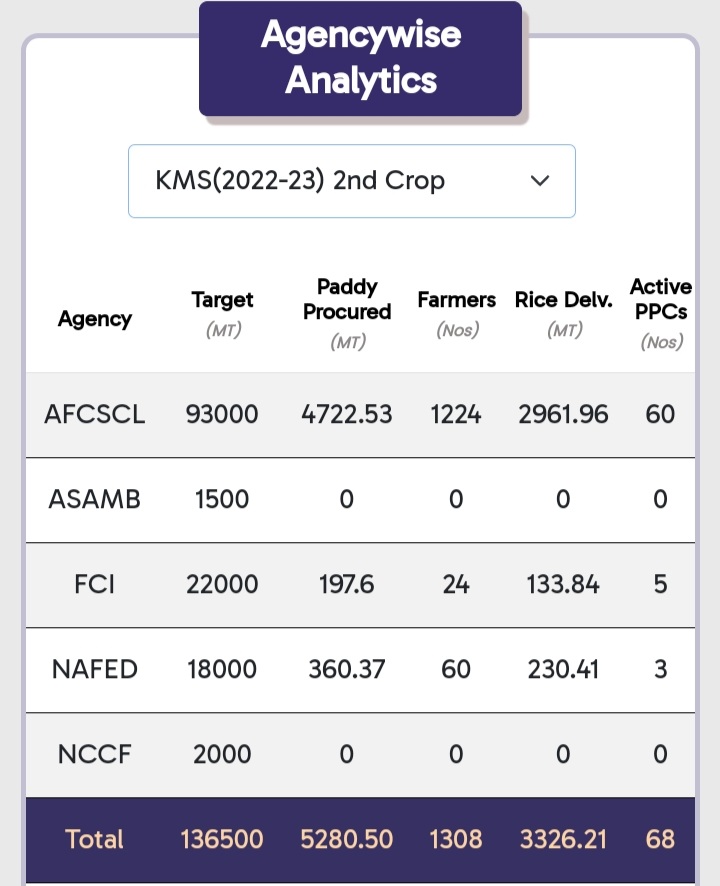Select the NAFED agency row

click(x=95, y=669)
